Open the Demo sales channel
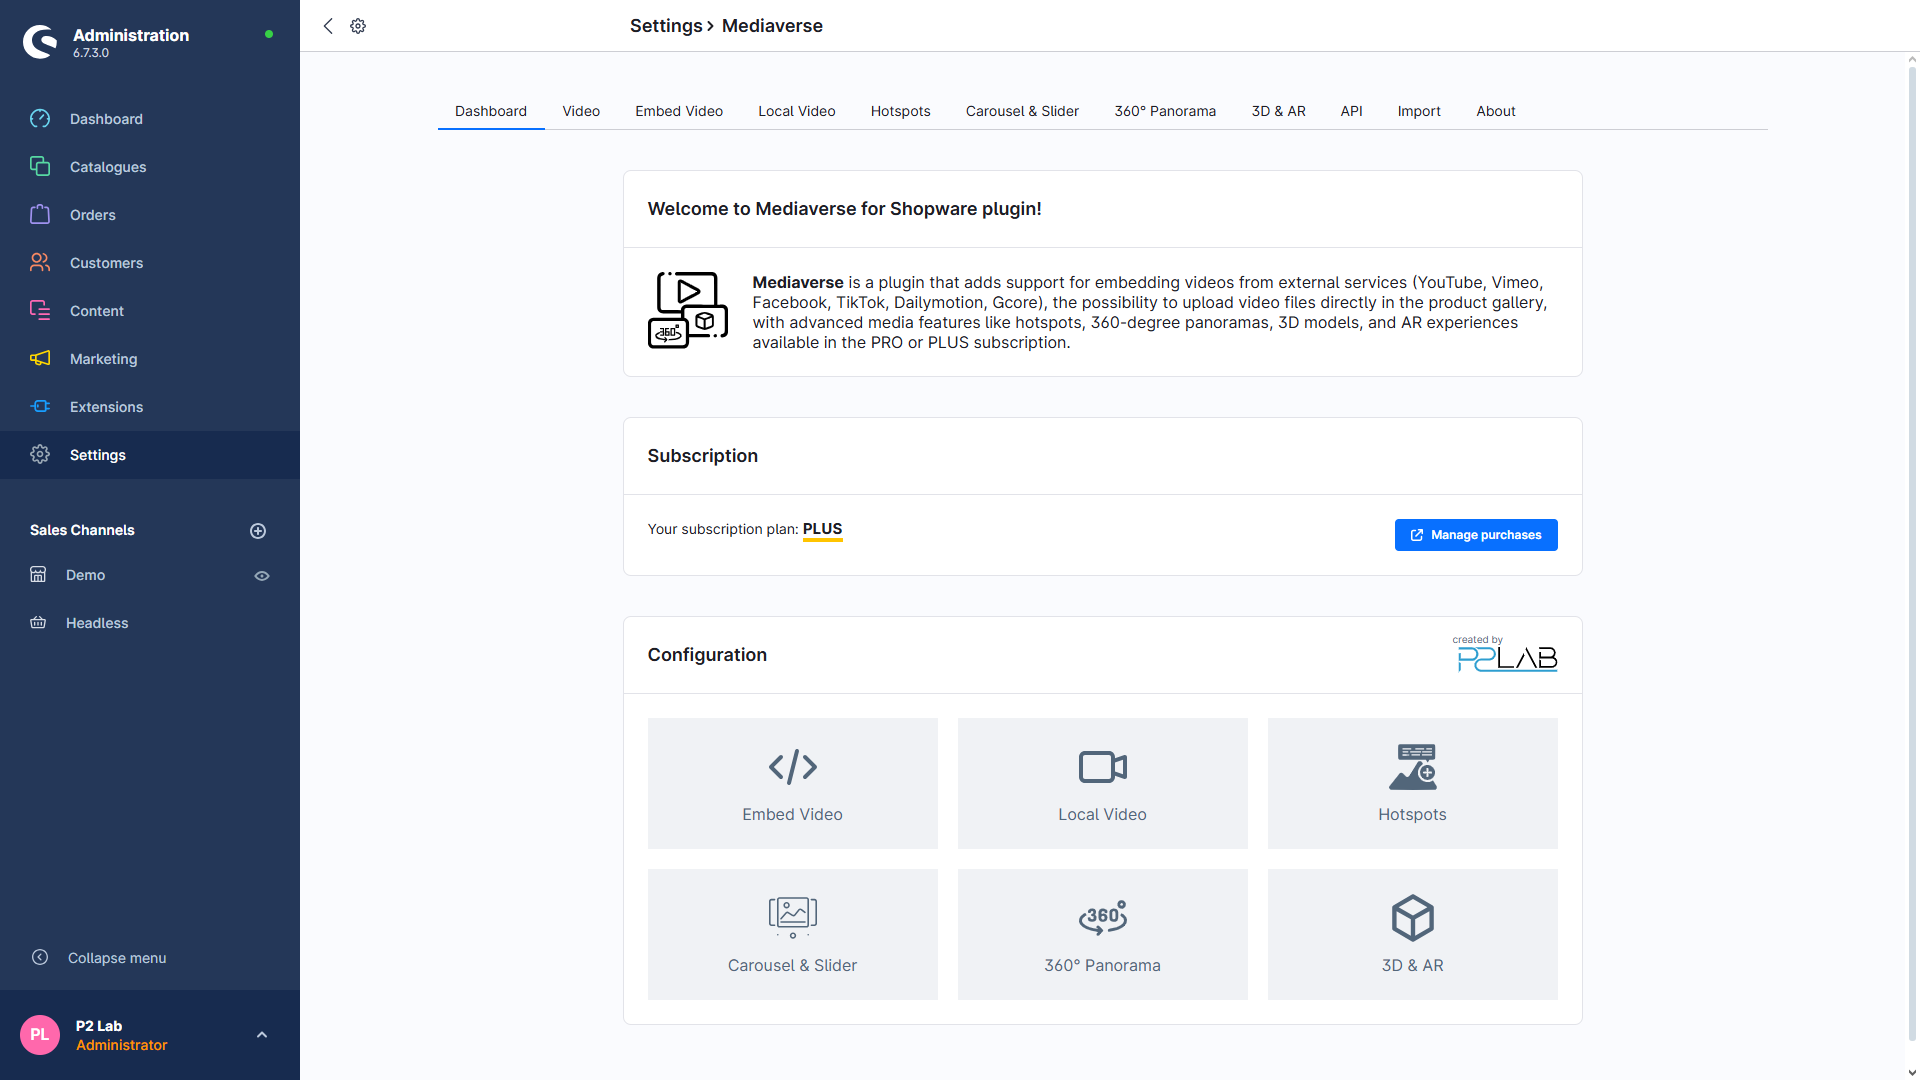1920x1080 pixels. coord(86,575)
